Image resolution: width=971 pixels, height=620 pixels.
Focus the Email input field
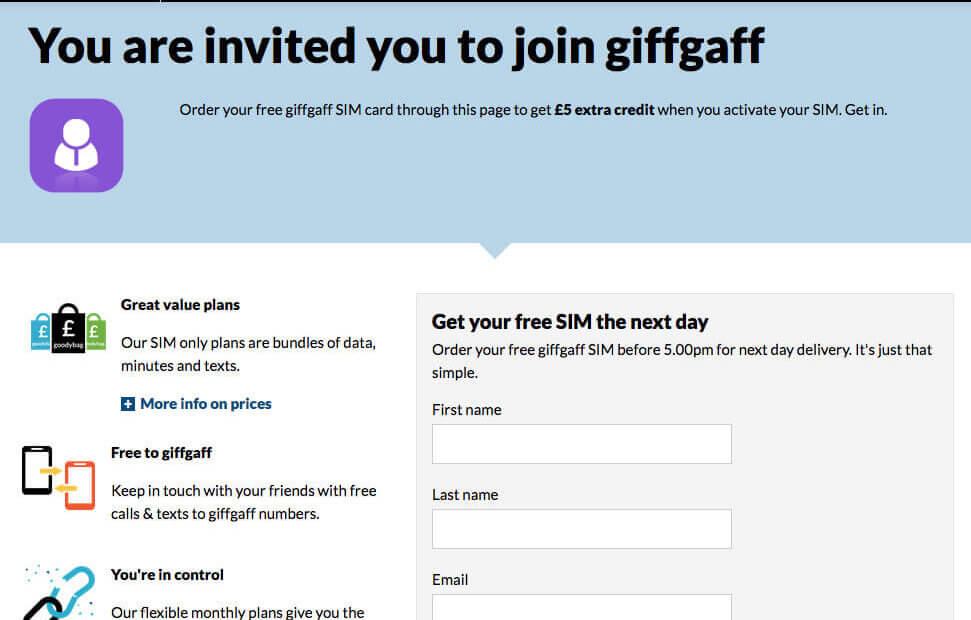pos(581,607)
